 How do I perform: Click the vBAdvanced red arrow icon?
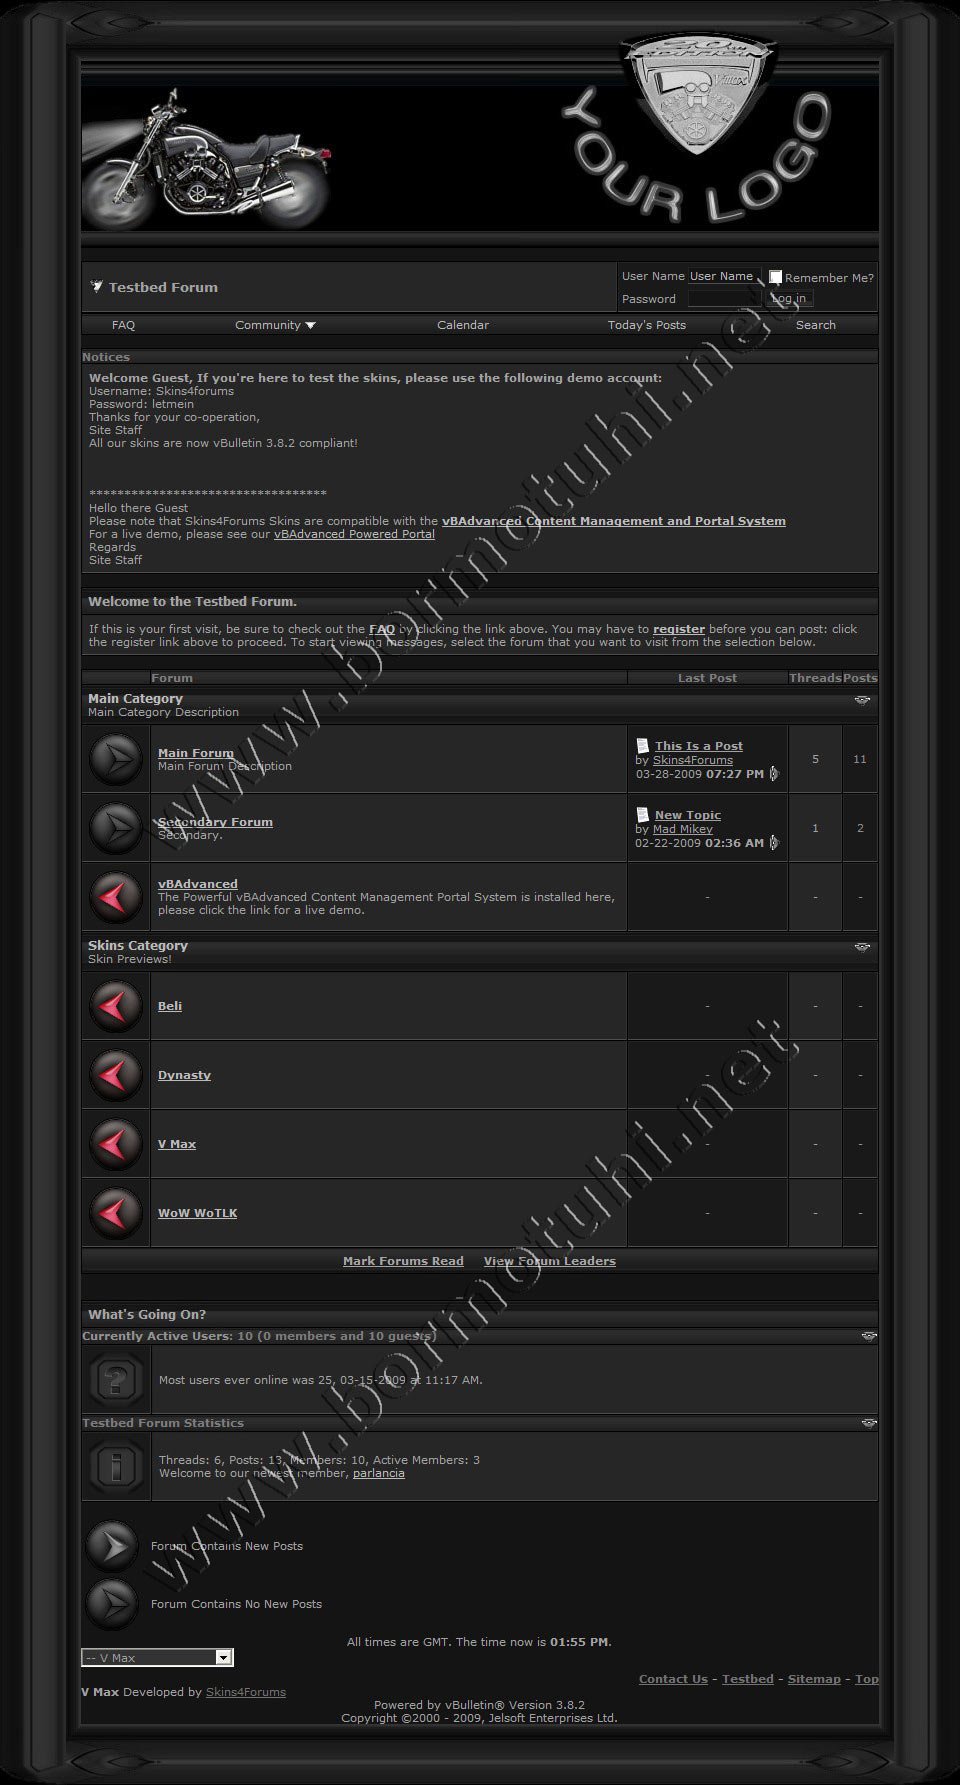point(116,897)
